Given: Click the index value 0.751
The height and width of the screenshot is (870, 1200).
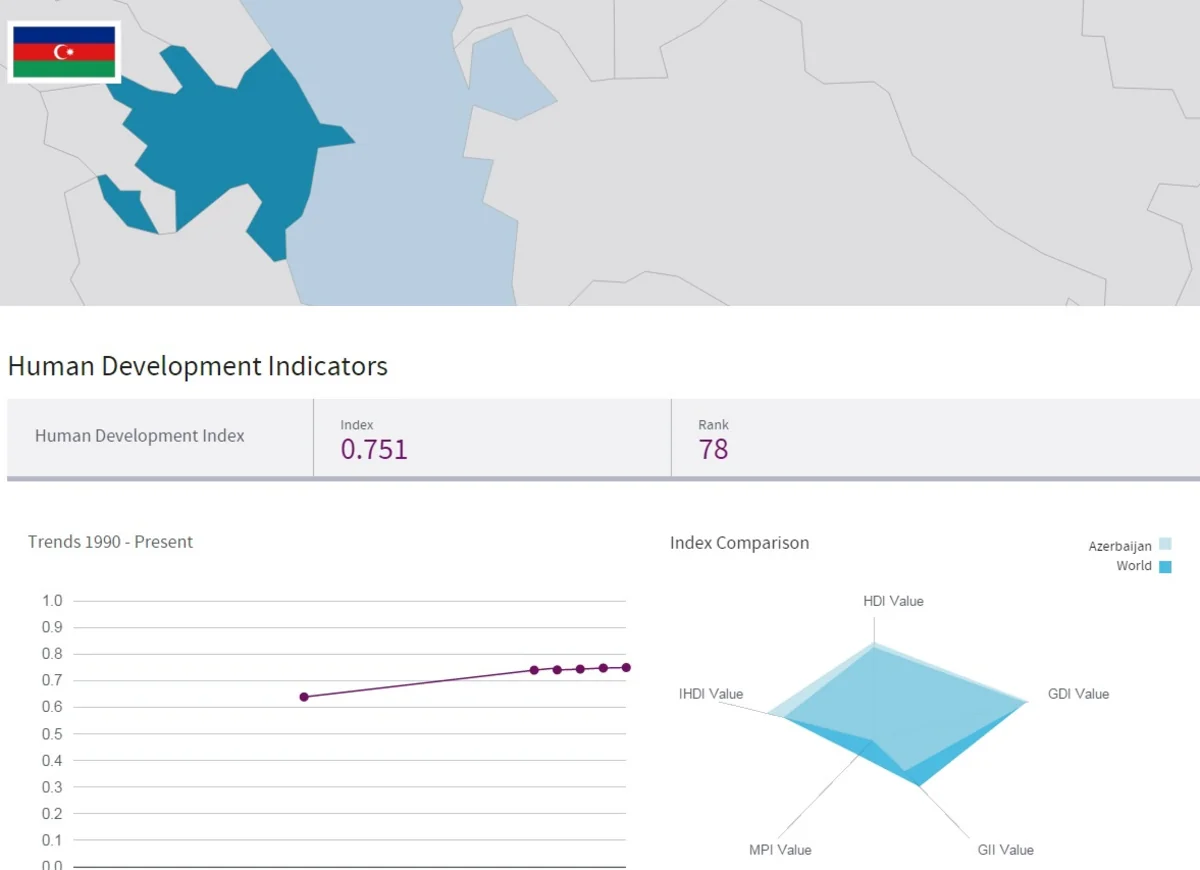Looking at the screenshot, I should 374,450.
